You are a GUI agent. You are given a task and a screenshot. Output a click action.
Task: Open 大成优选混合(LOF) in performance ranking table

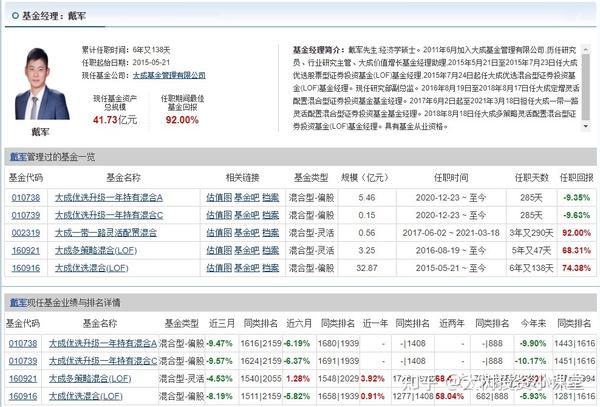86,396
